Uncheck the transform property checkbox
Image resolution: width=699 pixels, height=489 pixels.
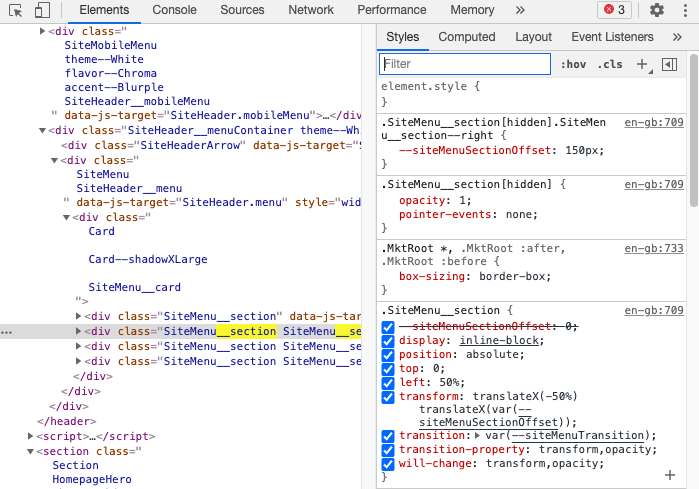(388, 397)
